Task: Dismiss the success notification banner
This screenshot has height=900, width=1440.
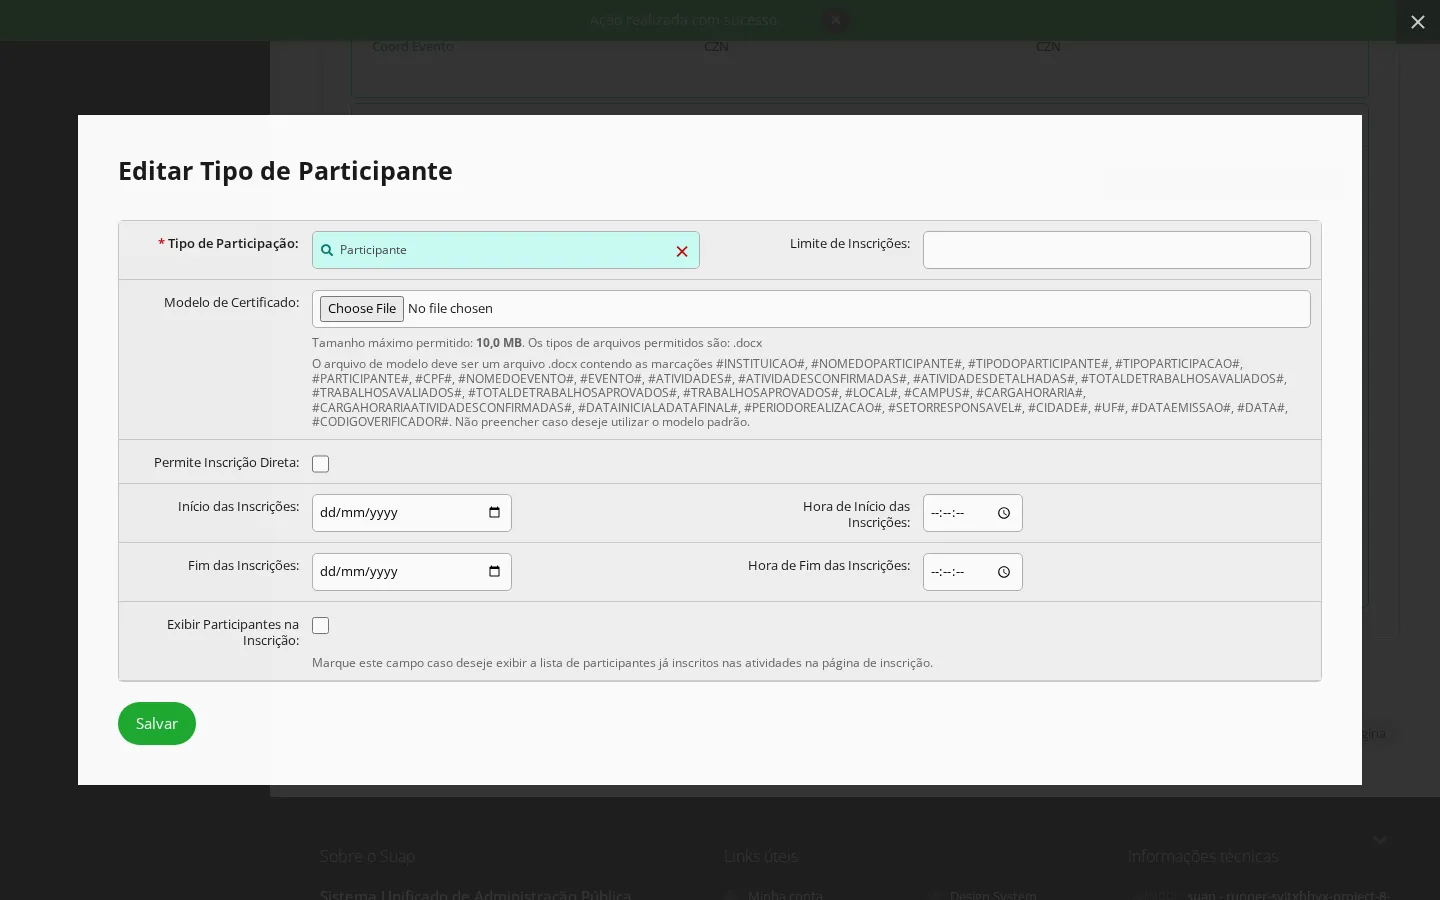Action: click(836, 20)
